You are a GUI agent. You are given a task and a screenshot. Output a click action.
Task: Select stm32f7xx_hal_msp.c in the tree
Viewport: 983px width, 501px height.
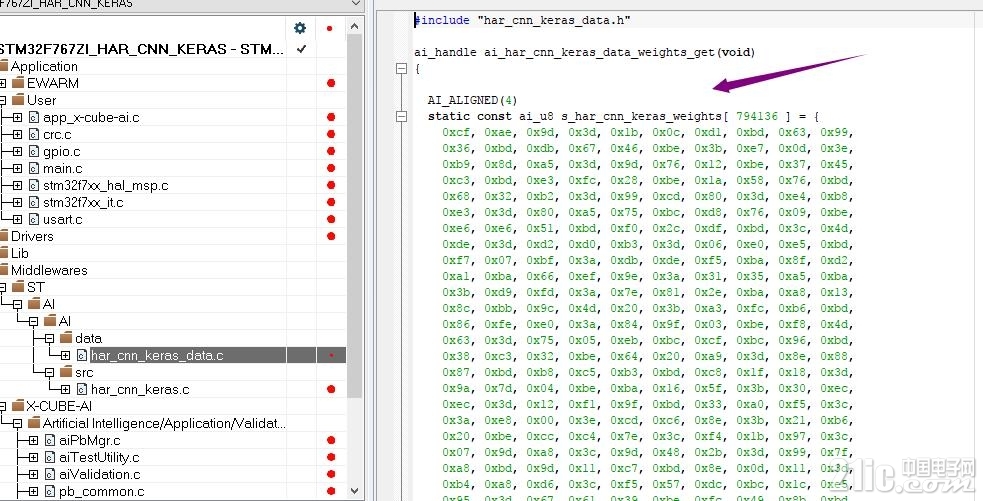[105, 185]
